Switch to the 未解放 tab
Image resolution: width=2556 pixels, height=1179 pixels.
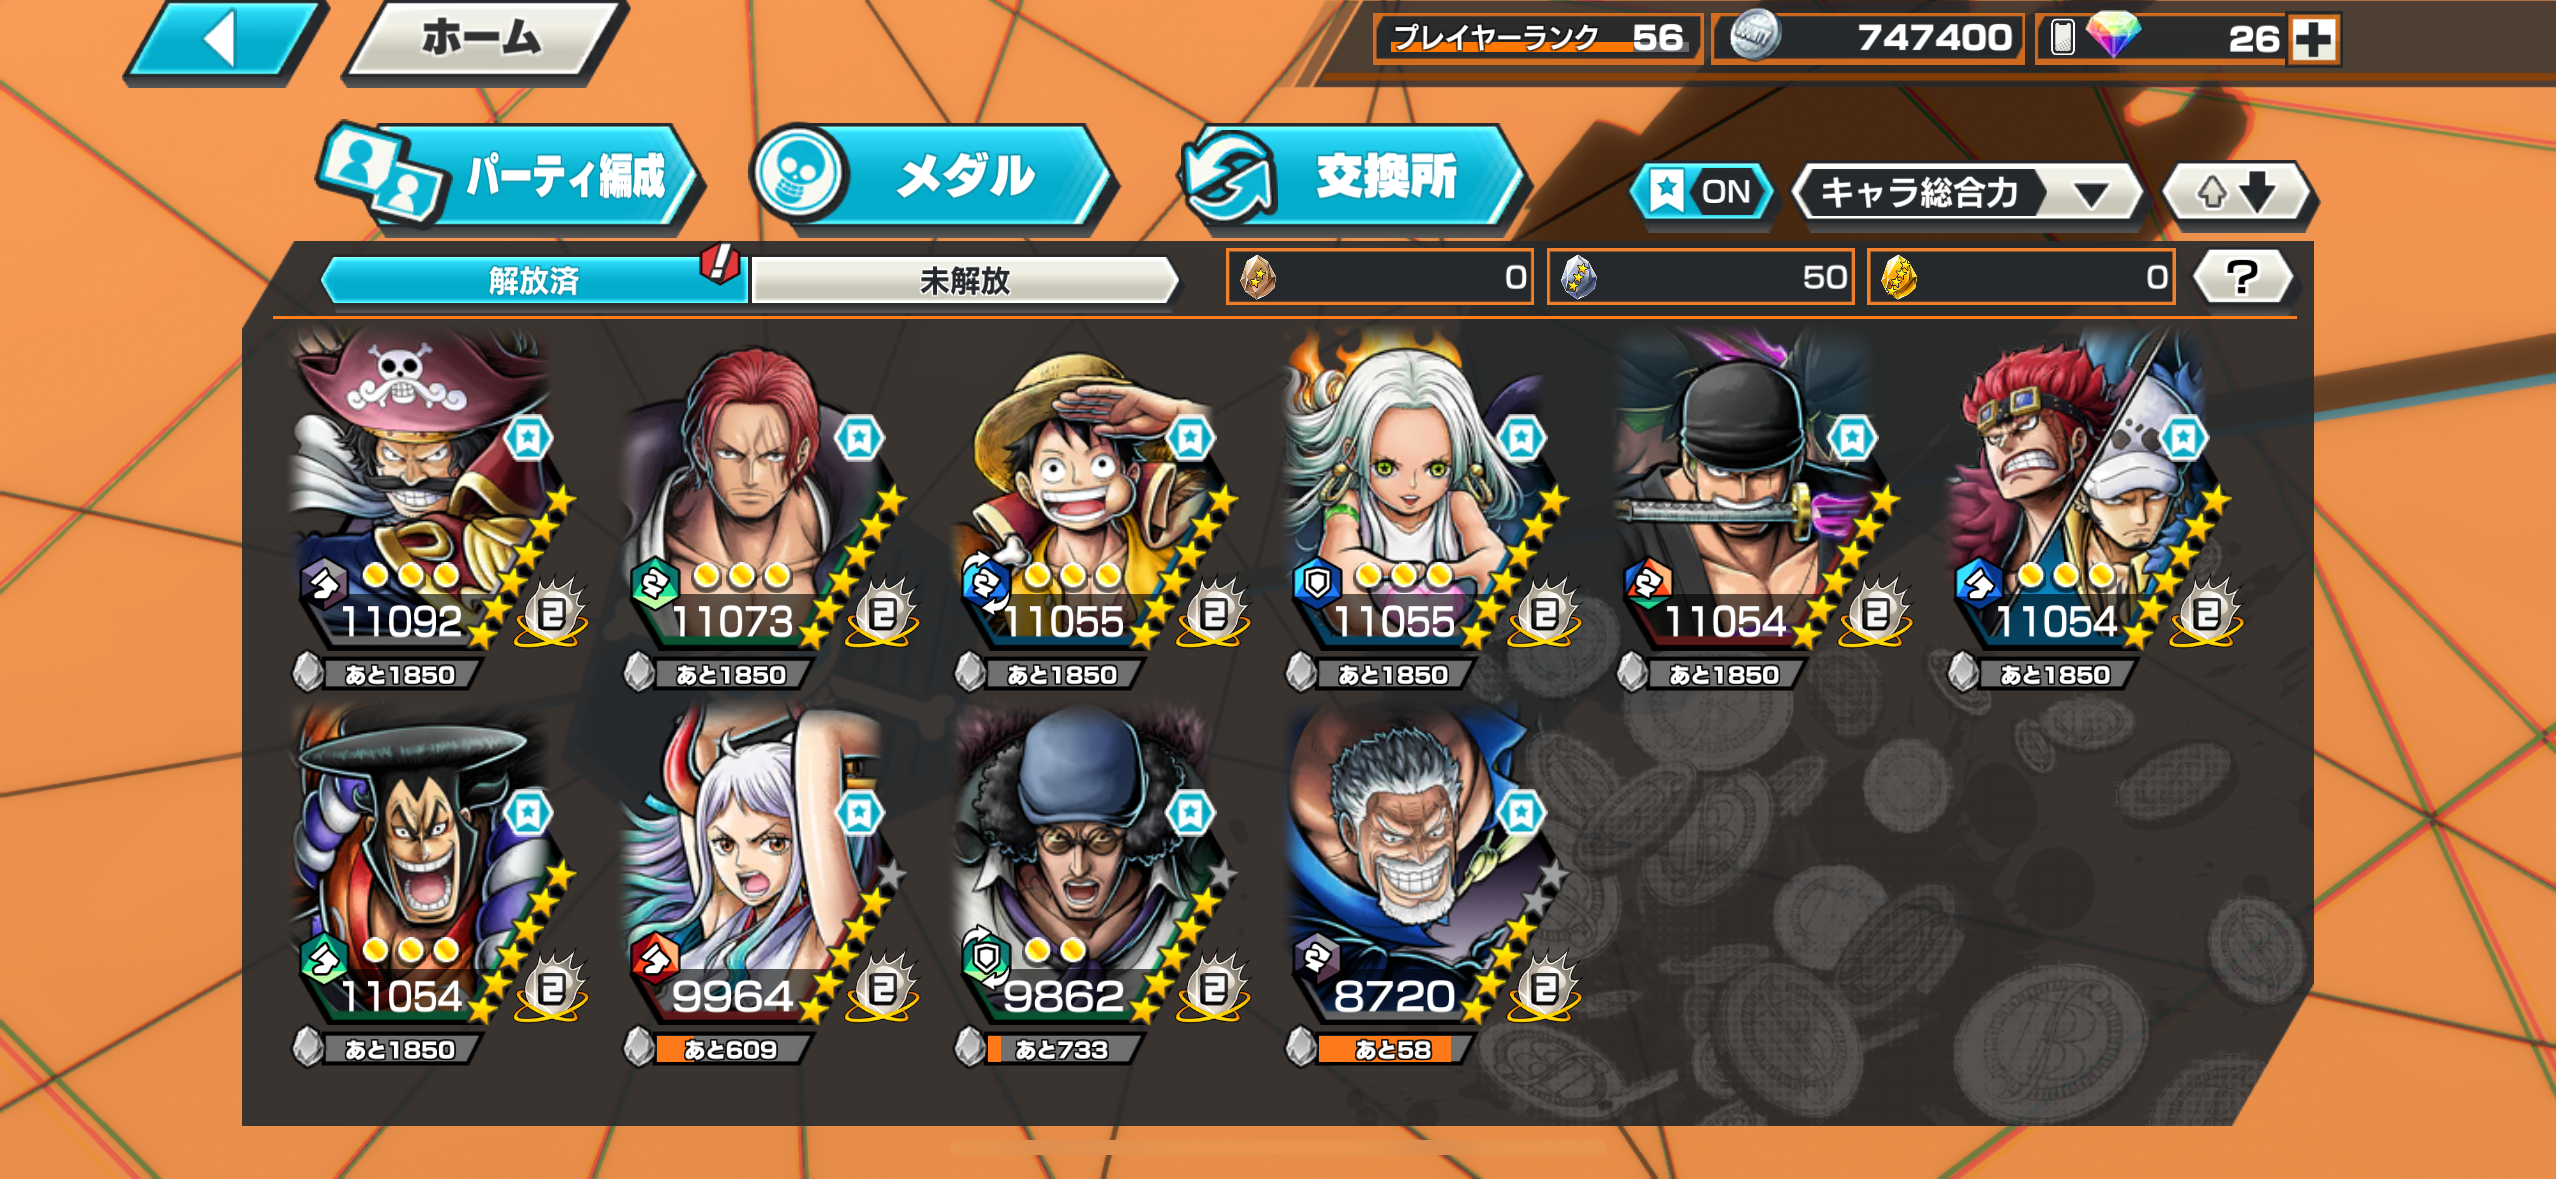pyautogui.click(x=964, y=281)
